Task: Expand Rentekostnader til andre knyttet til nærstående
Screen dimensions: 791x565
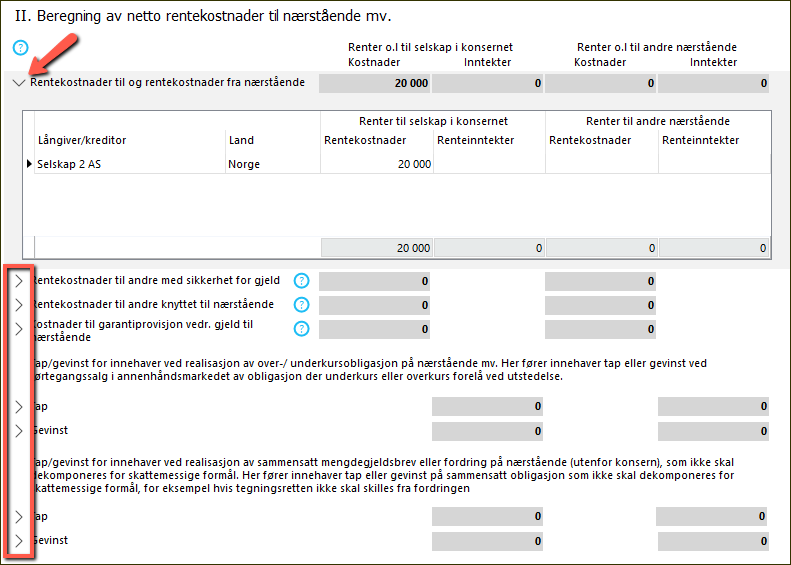Action: (19, 305)
